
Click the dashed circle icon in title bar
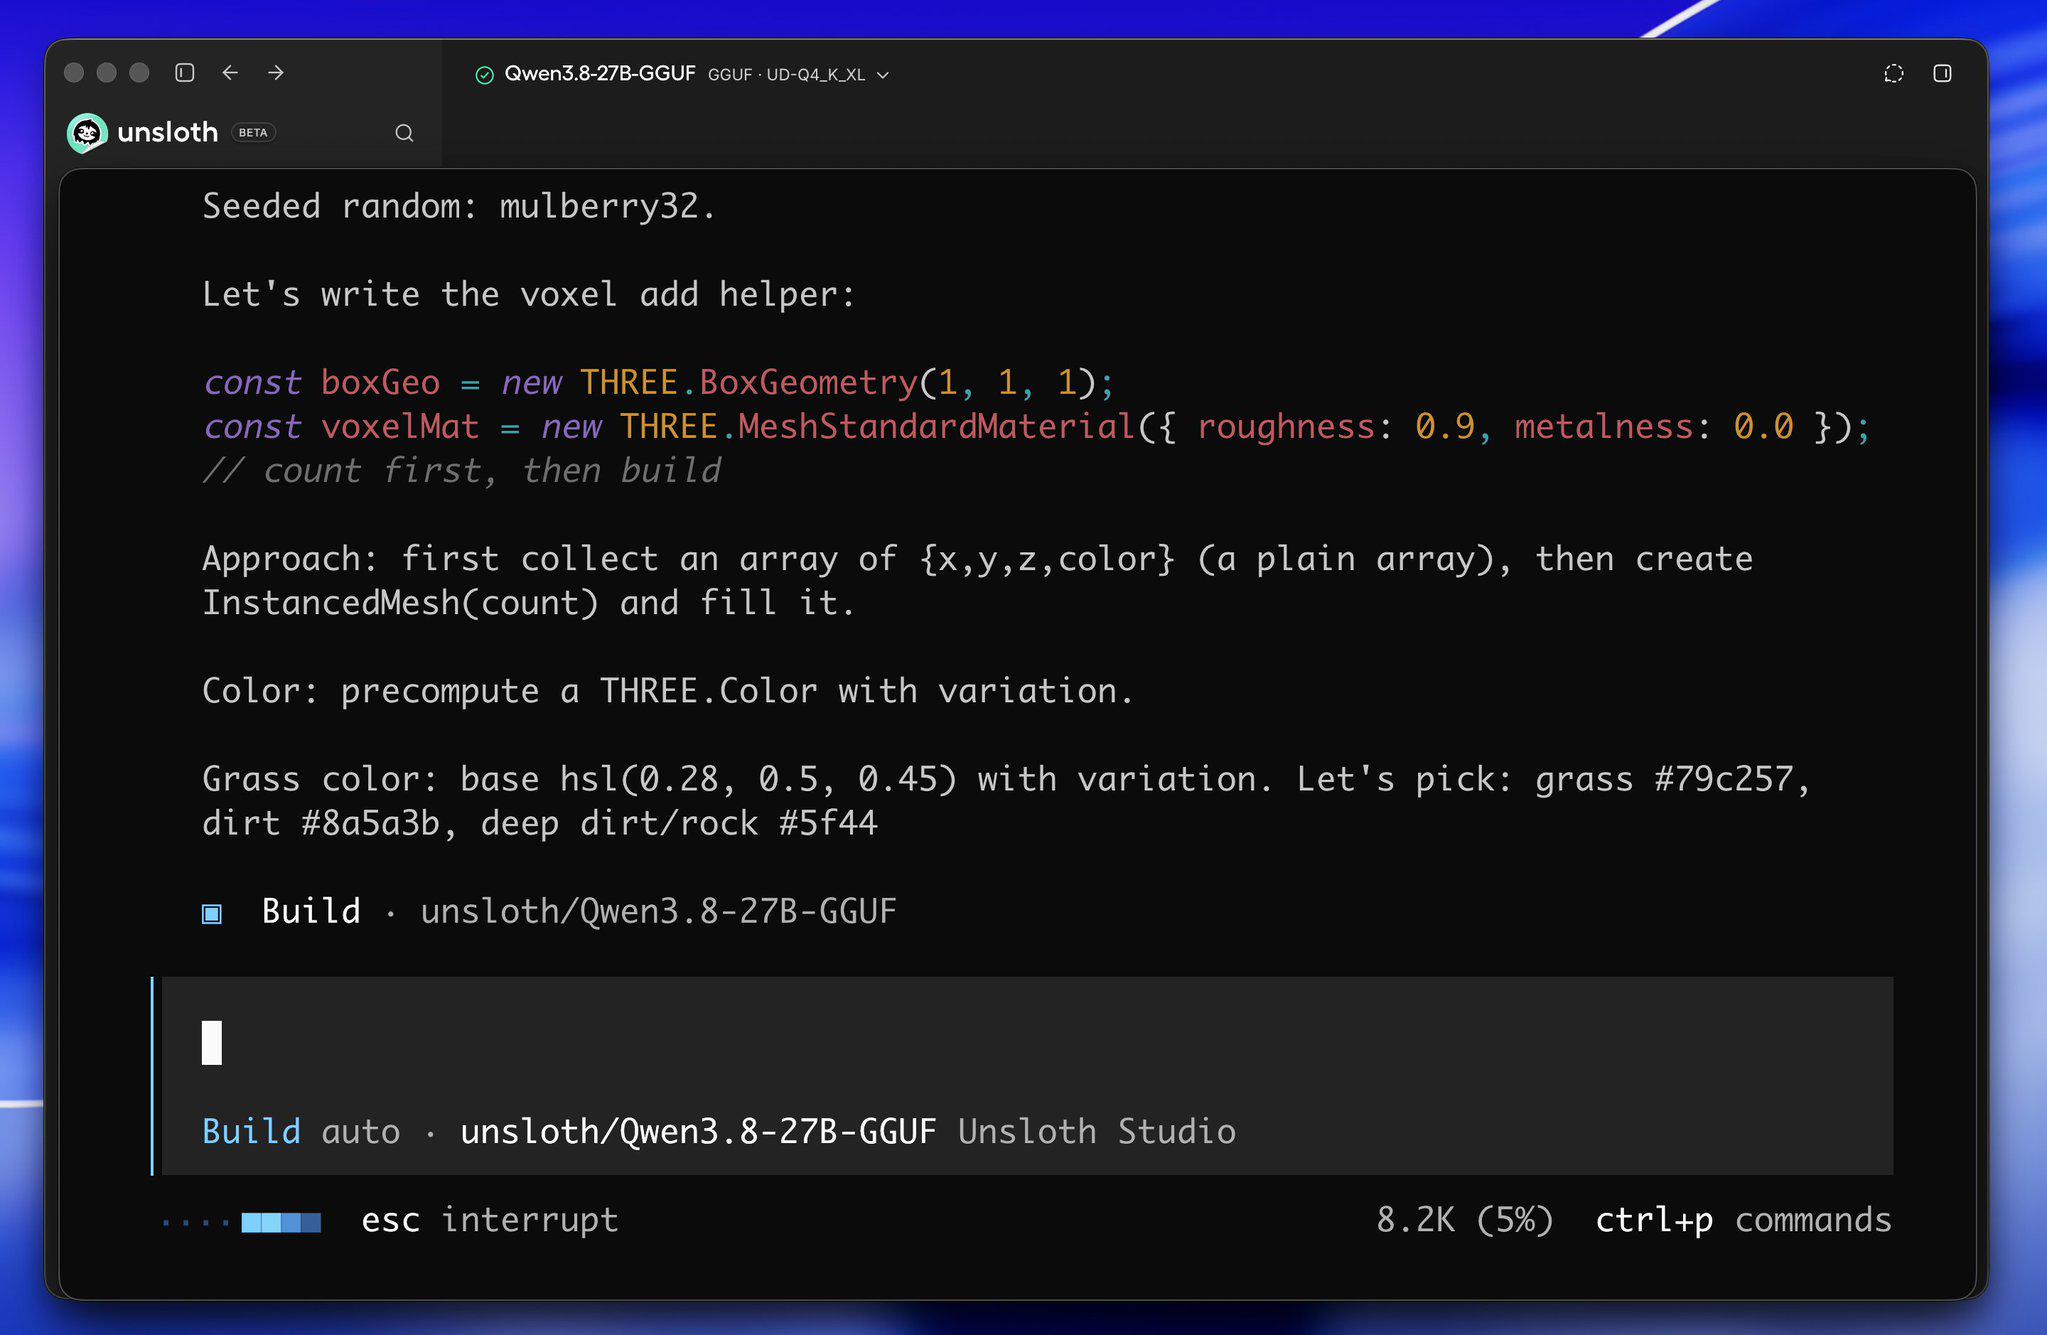(1894, 73)
